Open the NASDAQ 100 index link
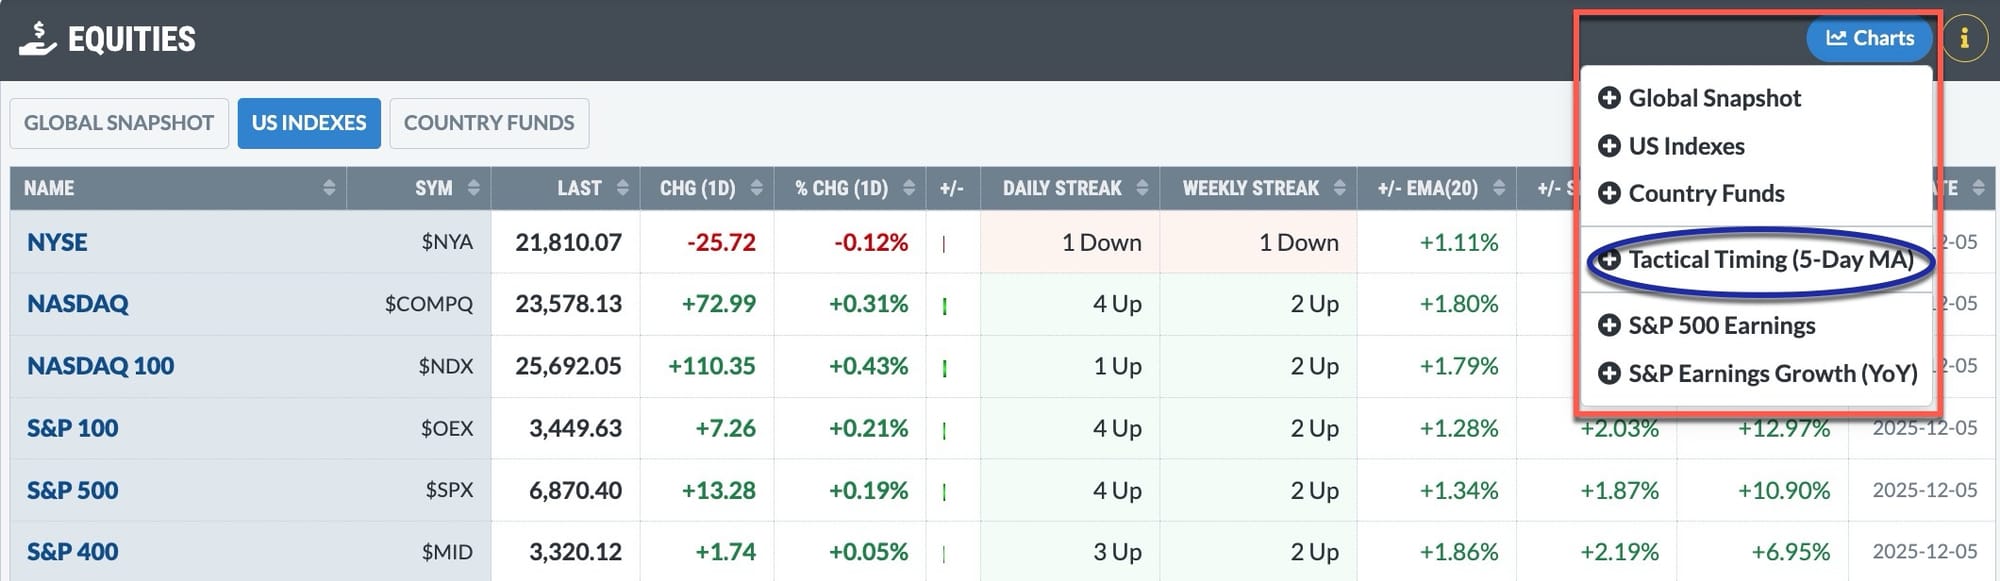2000x581 pixels. pos(101,366)
